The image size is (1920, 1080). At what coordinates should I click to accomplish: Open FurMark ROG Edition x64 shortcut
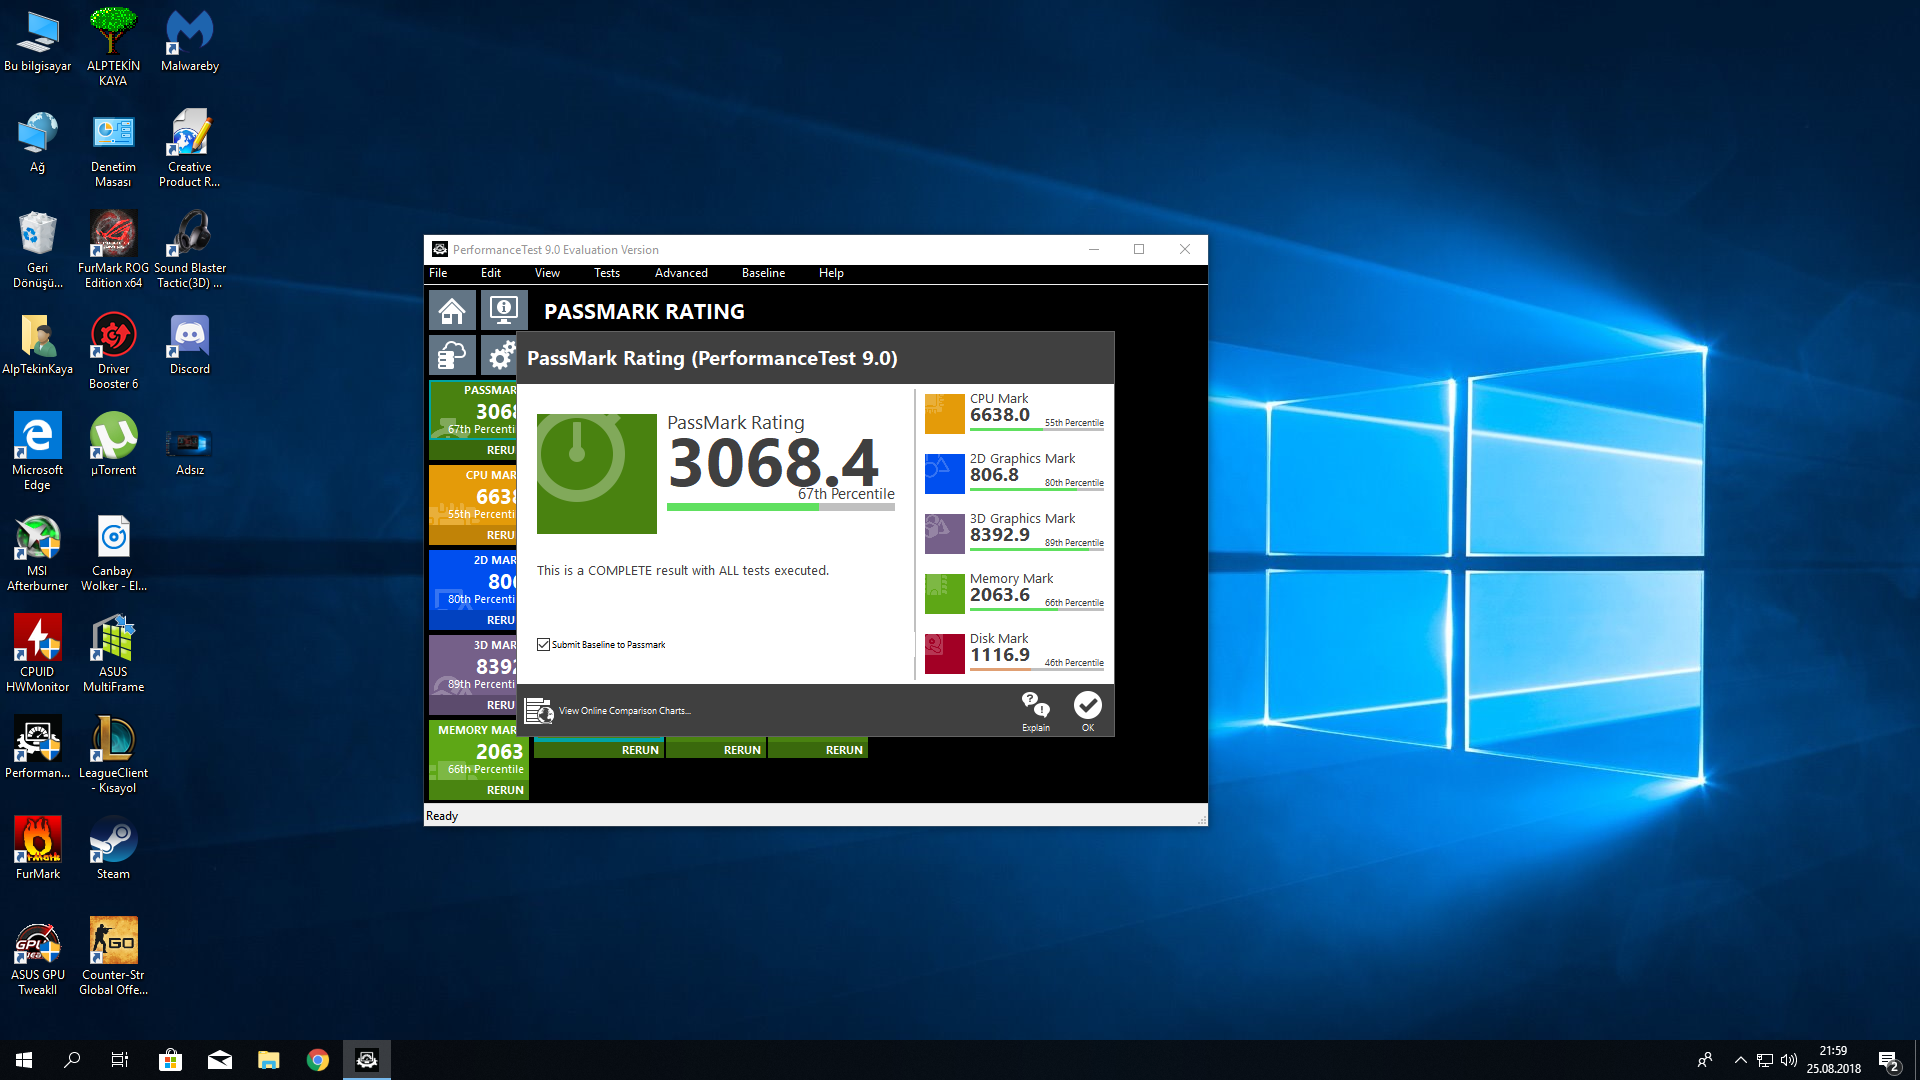pos(113,250)
